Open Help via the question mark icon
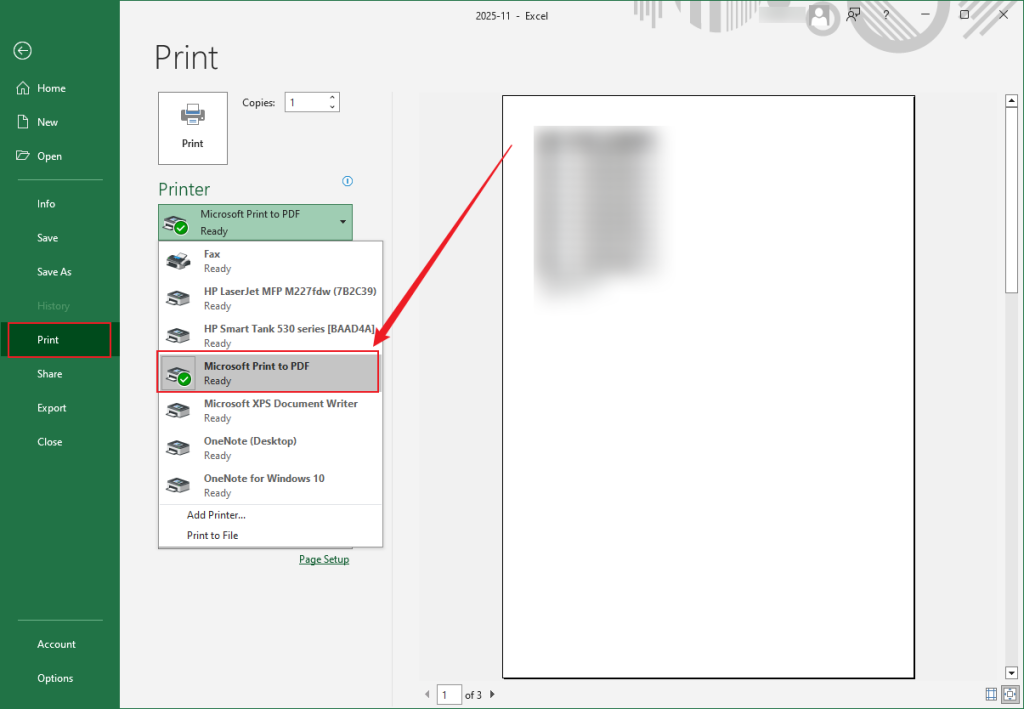 coord(887,15)
